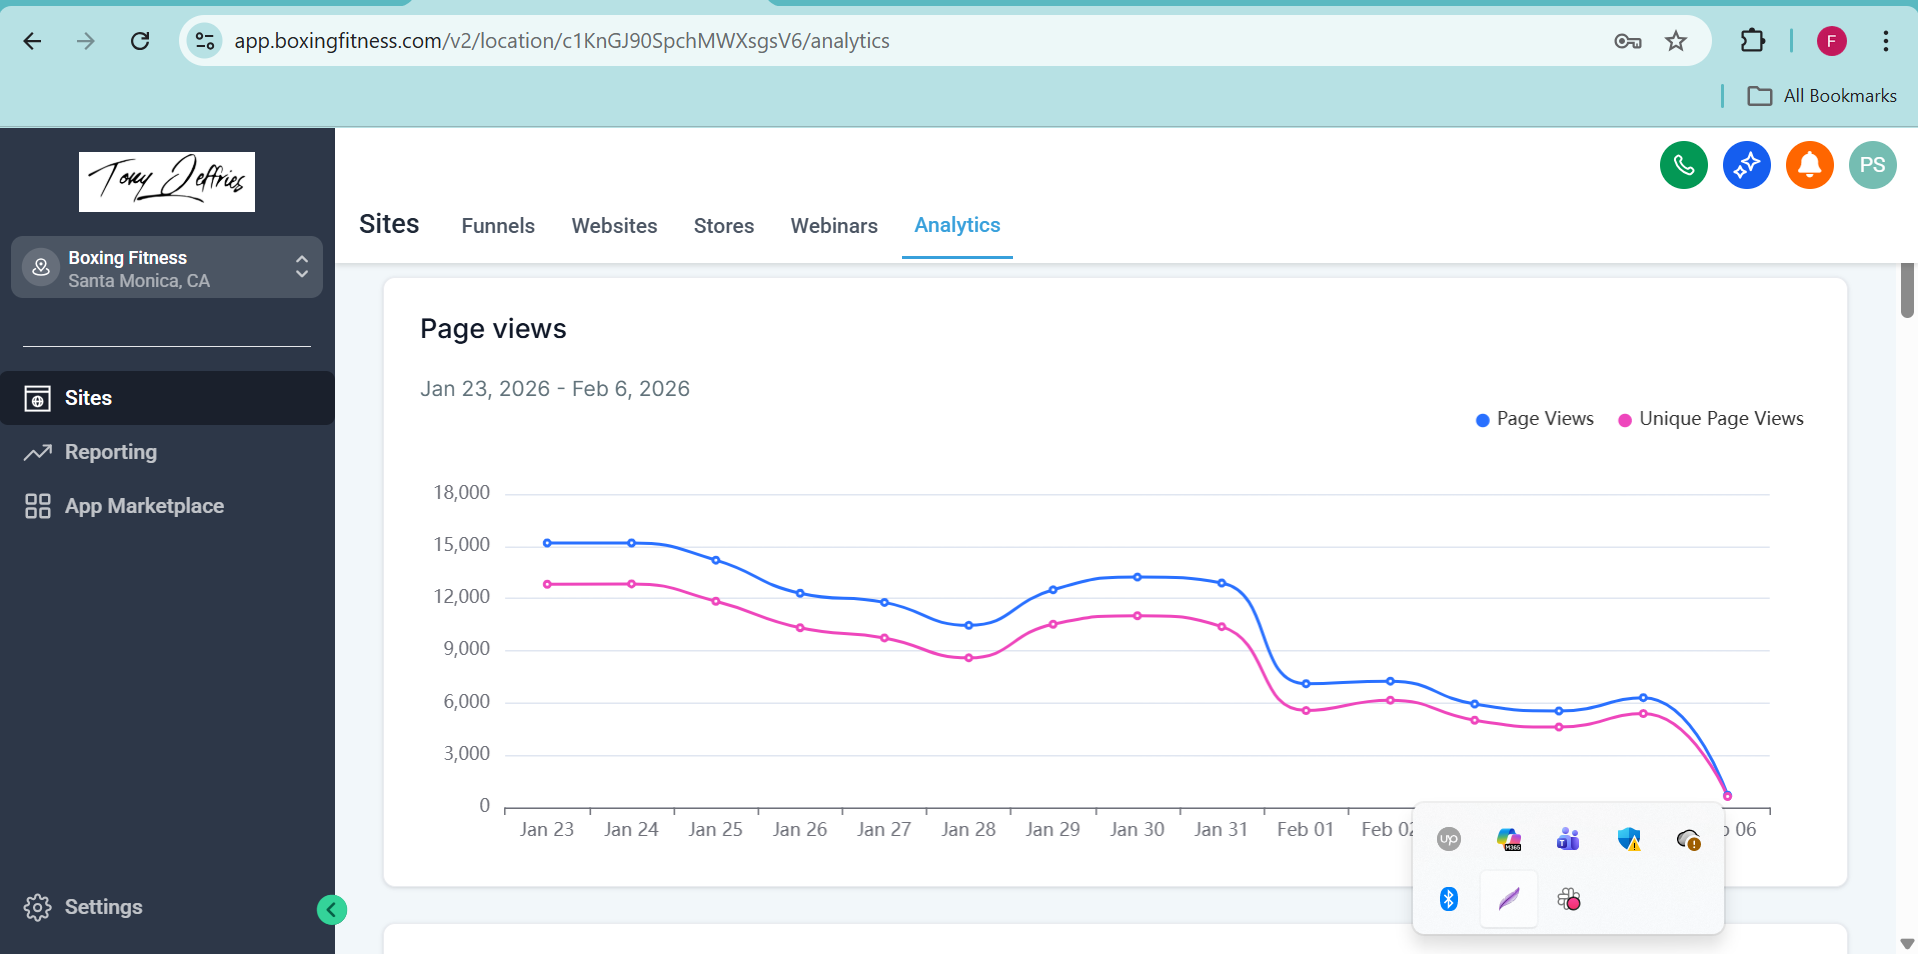The width and height of the screenshot is (1918, 954).
Task: Open the blue AI sparkle assistant icon
Action: (x=1746, y=165)
